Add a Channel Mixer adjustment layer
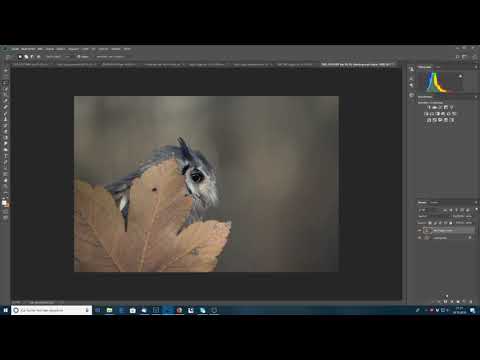Viewport: 480px width, 360px height. [449, 114]
